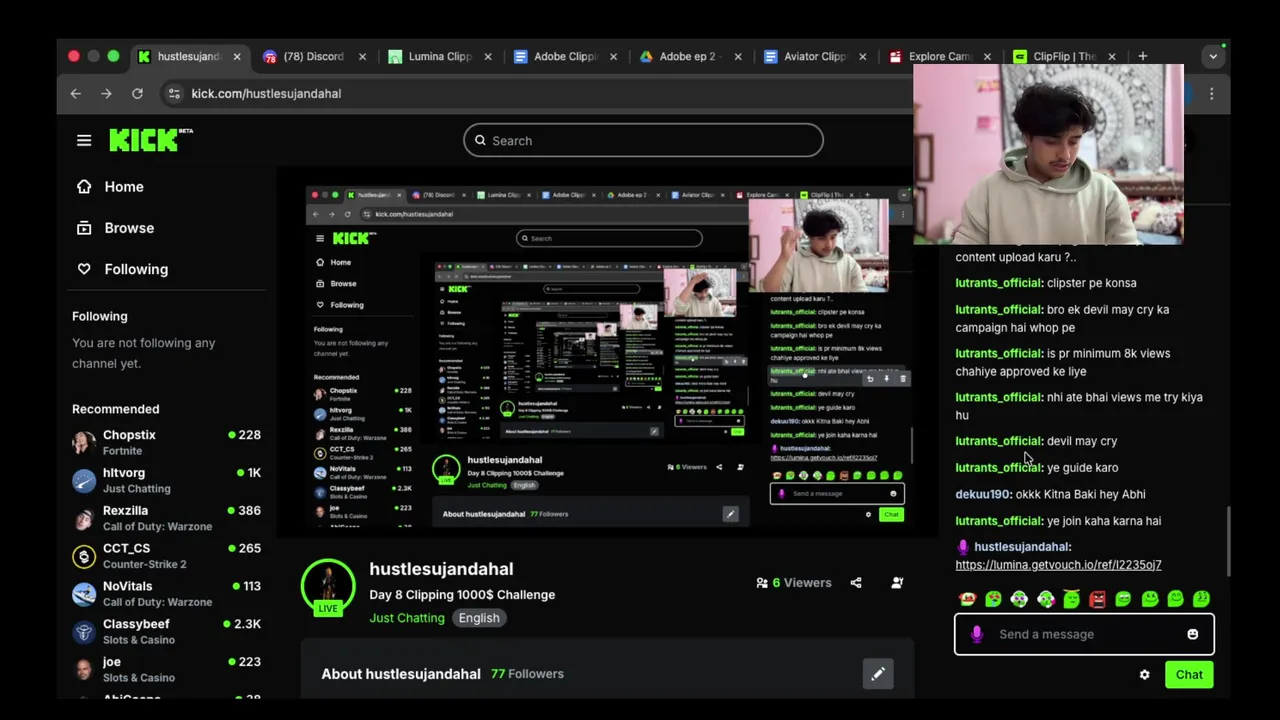Image resolution: width=1280 pixels, height=720 pixels.
Task: Click the KICK logo
Action: point(150,140)
